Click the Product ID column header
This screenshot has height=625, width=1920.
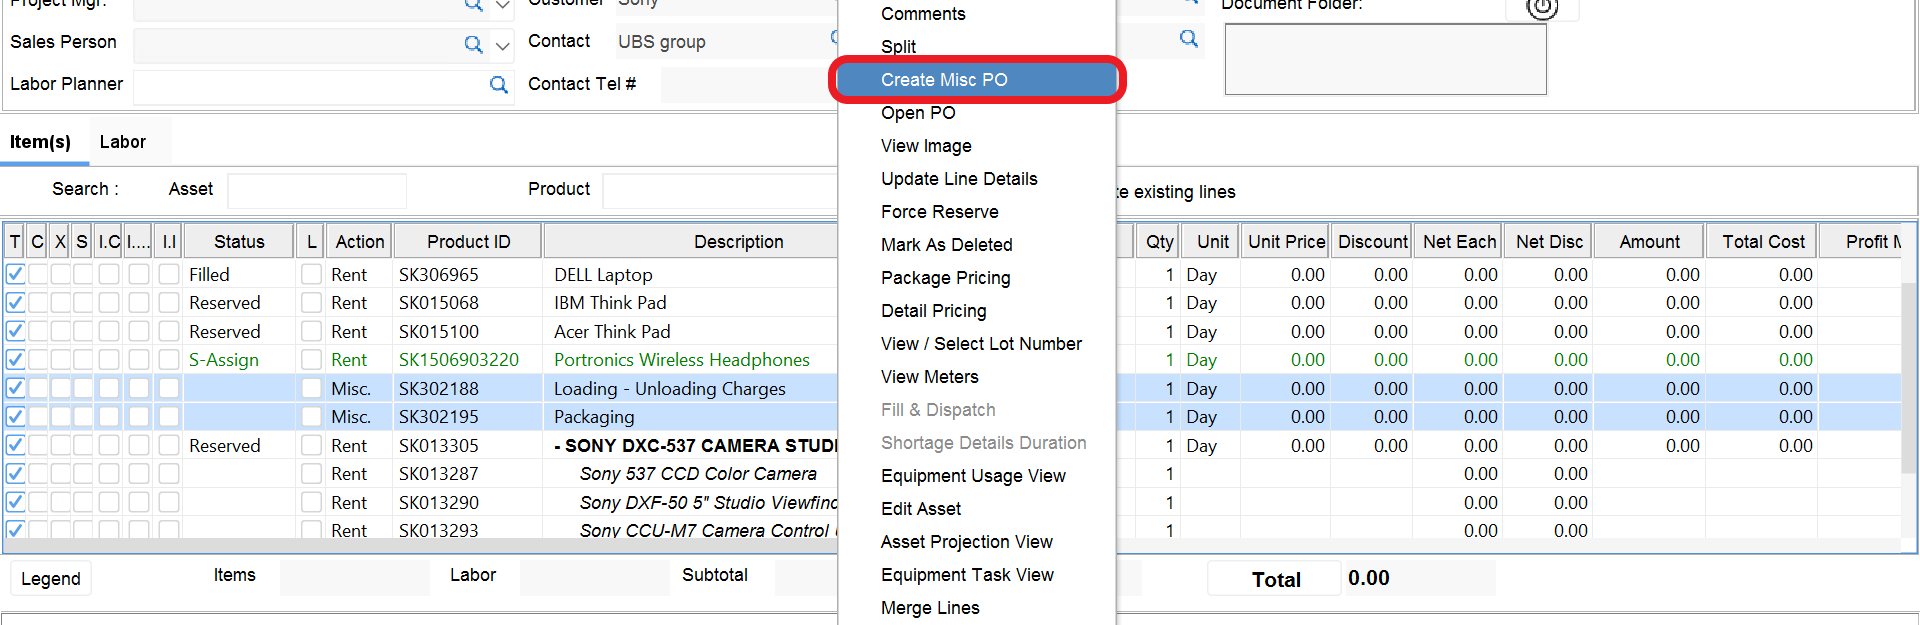click(468, 242)
